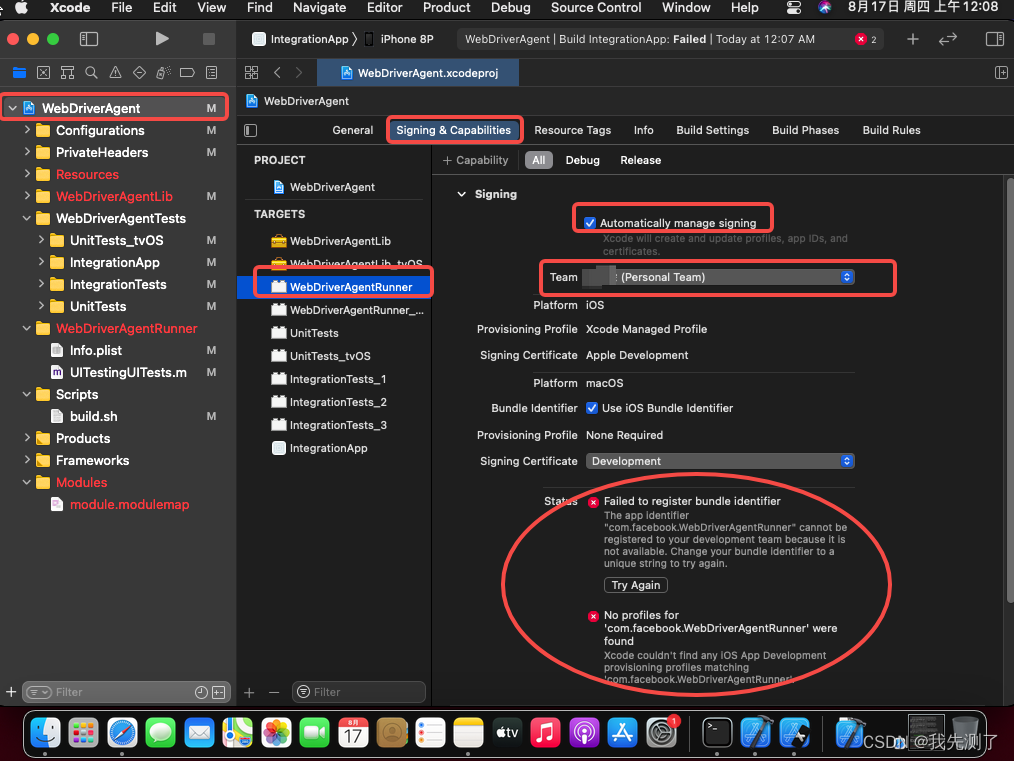Select the Find navigator magnifying glass
The height and width of the screenshot is (761, 1014).
[91, 72]
